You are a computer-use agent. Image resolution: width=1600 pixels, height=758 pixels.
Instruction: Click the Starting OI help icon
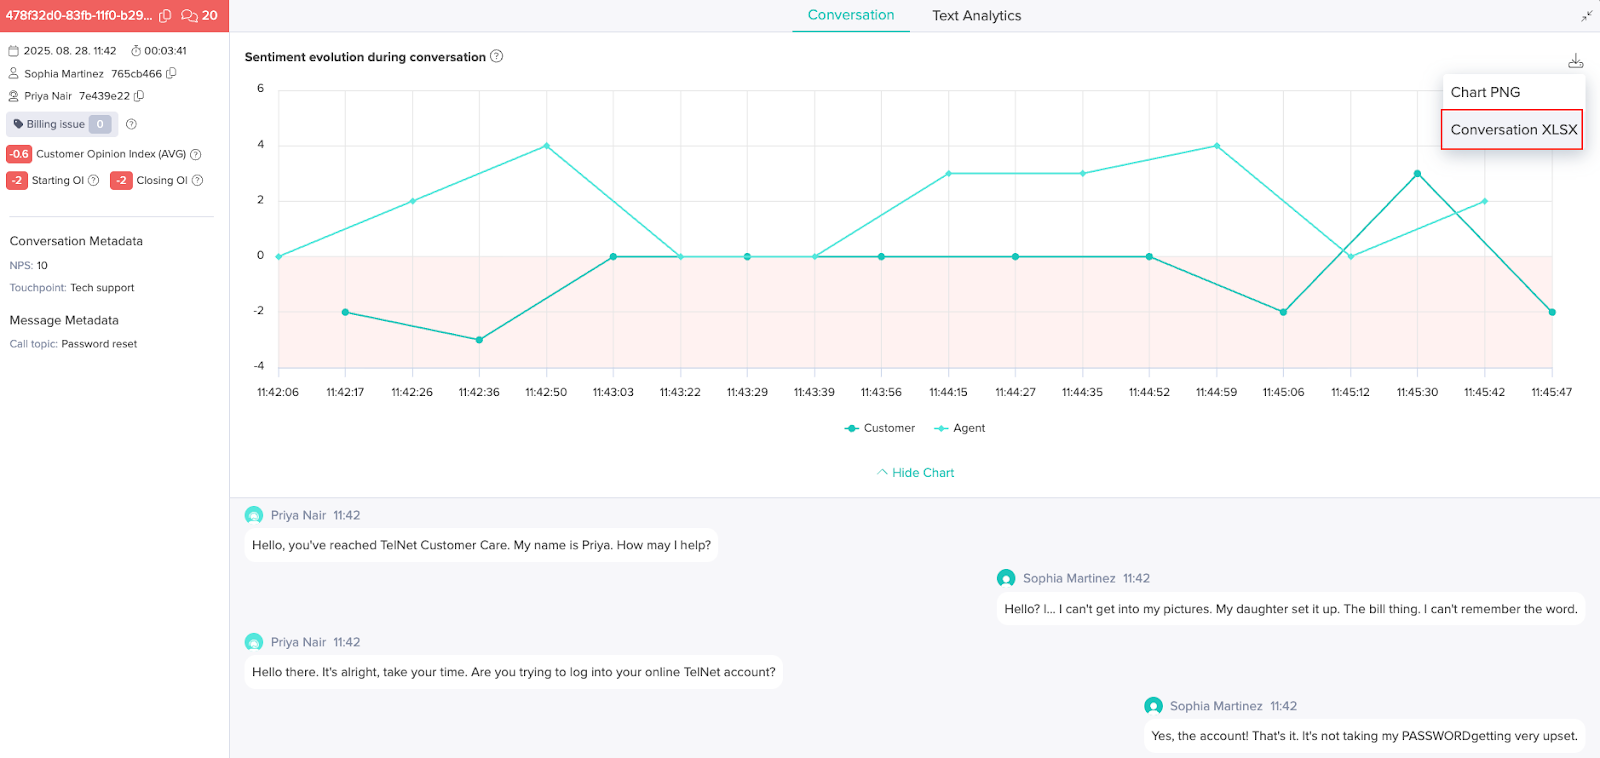(94, 181)
